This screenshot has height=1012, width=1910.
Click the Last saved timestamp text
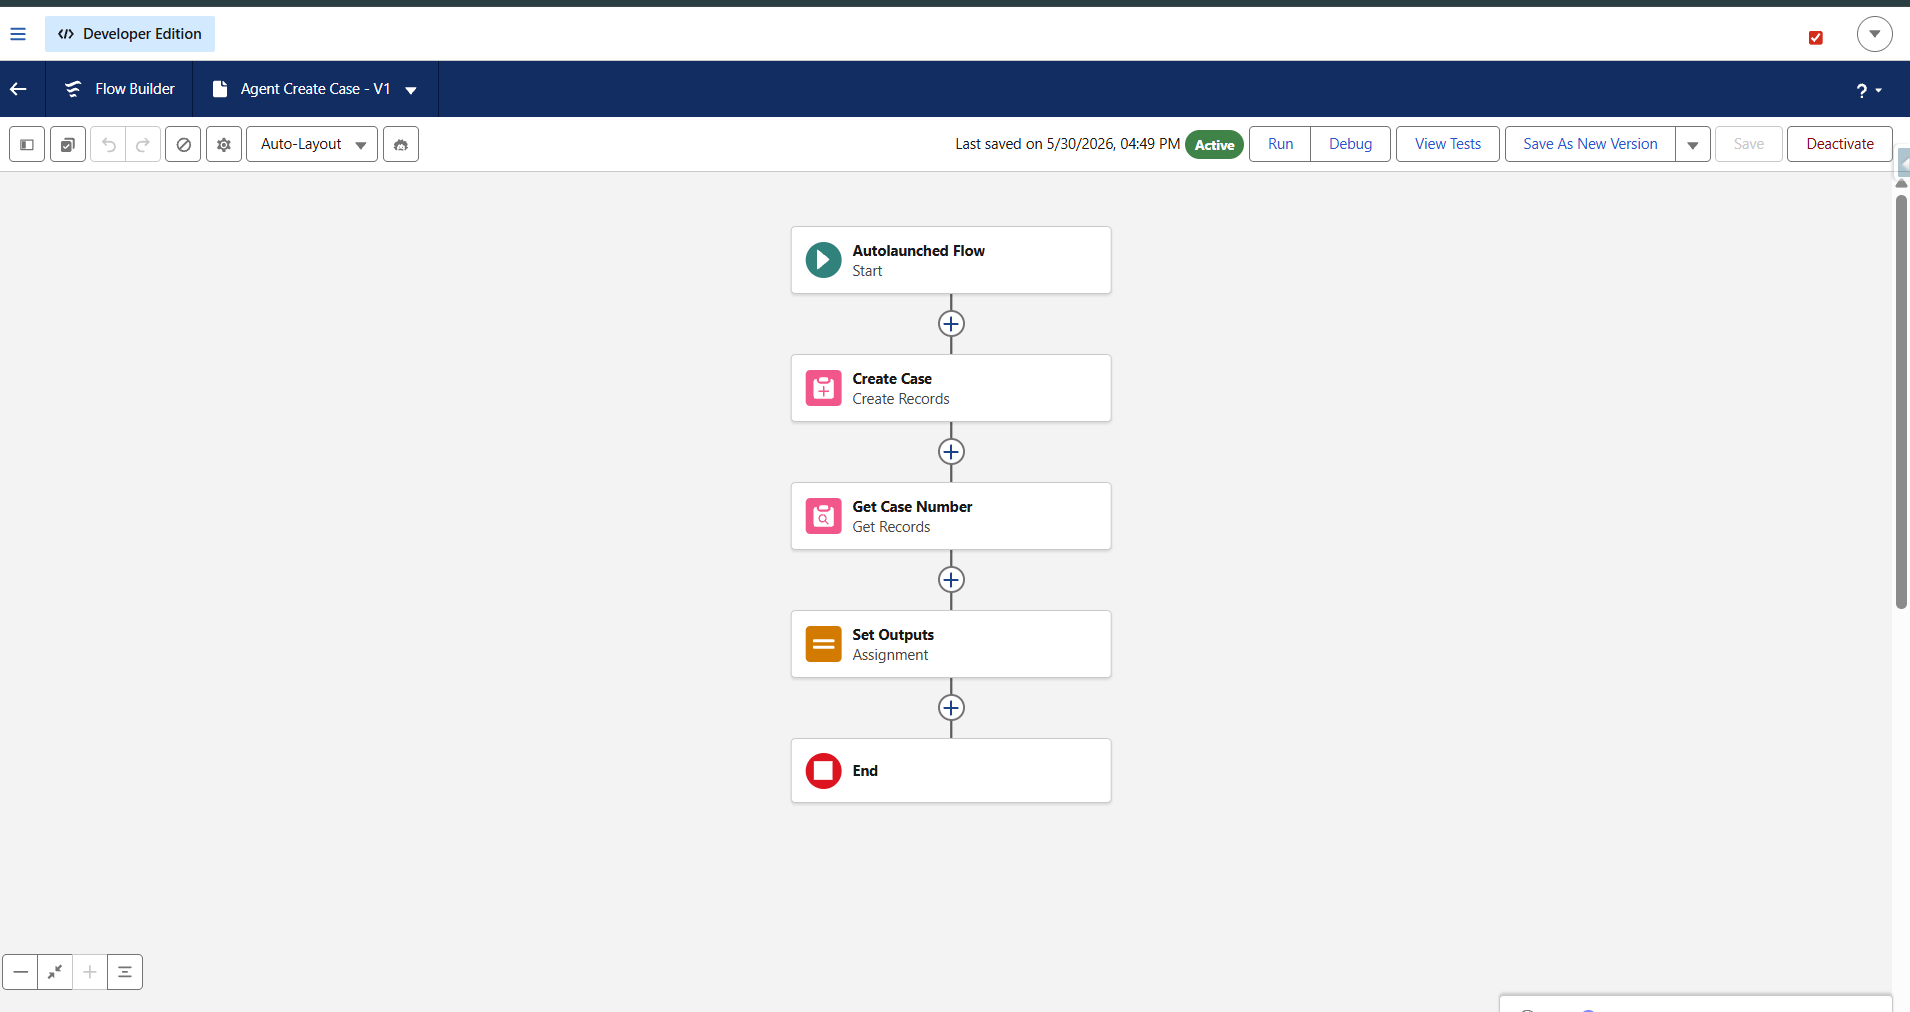[1067, 144]
